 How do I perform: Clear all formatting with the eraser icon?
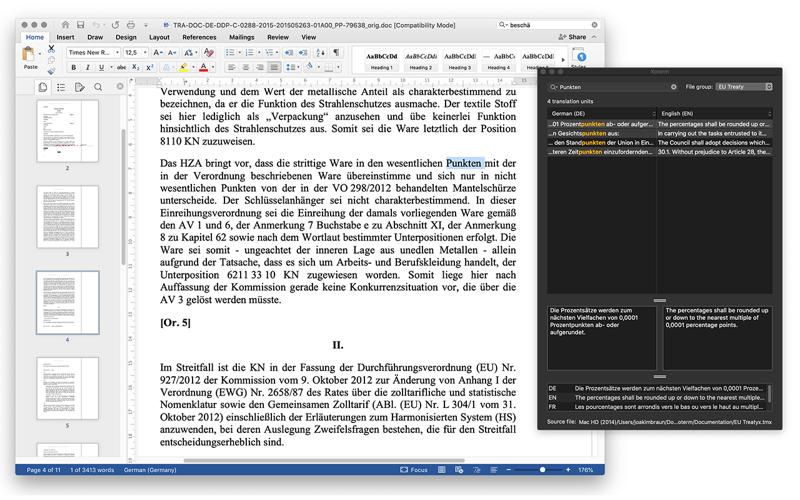point(208,53)
